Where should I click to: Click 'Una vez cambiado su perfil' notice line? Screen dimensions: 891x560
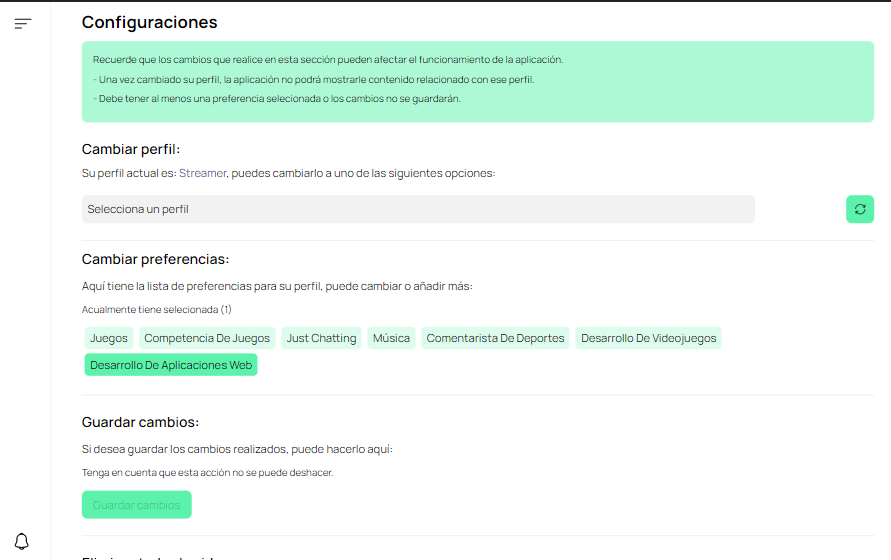tap(314, 80)
